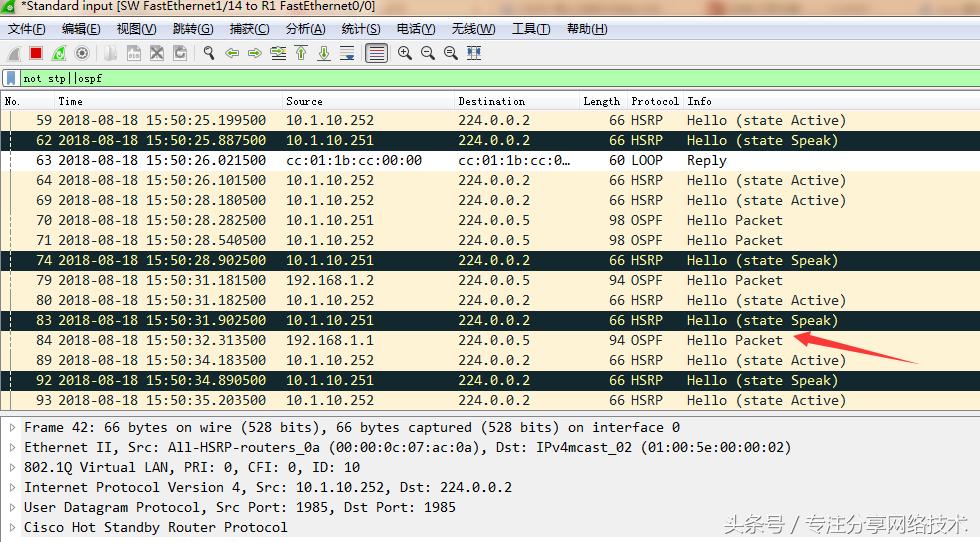Restart the current capture

[59, 53]
